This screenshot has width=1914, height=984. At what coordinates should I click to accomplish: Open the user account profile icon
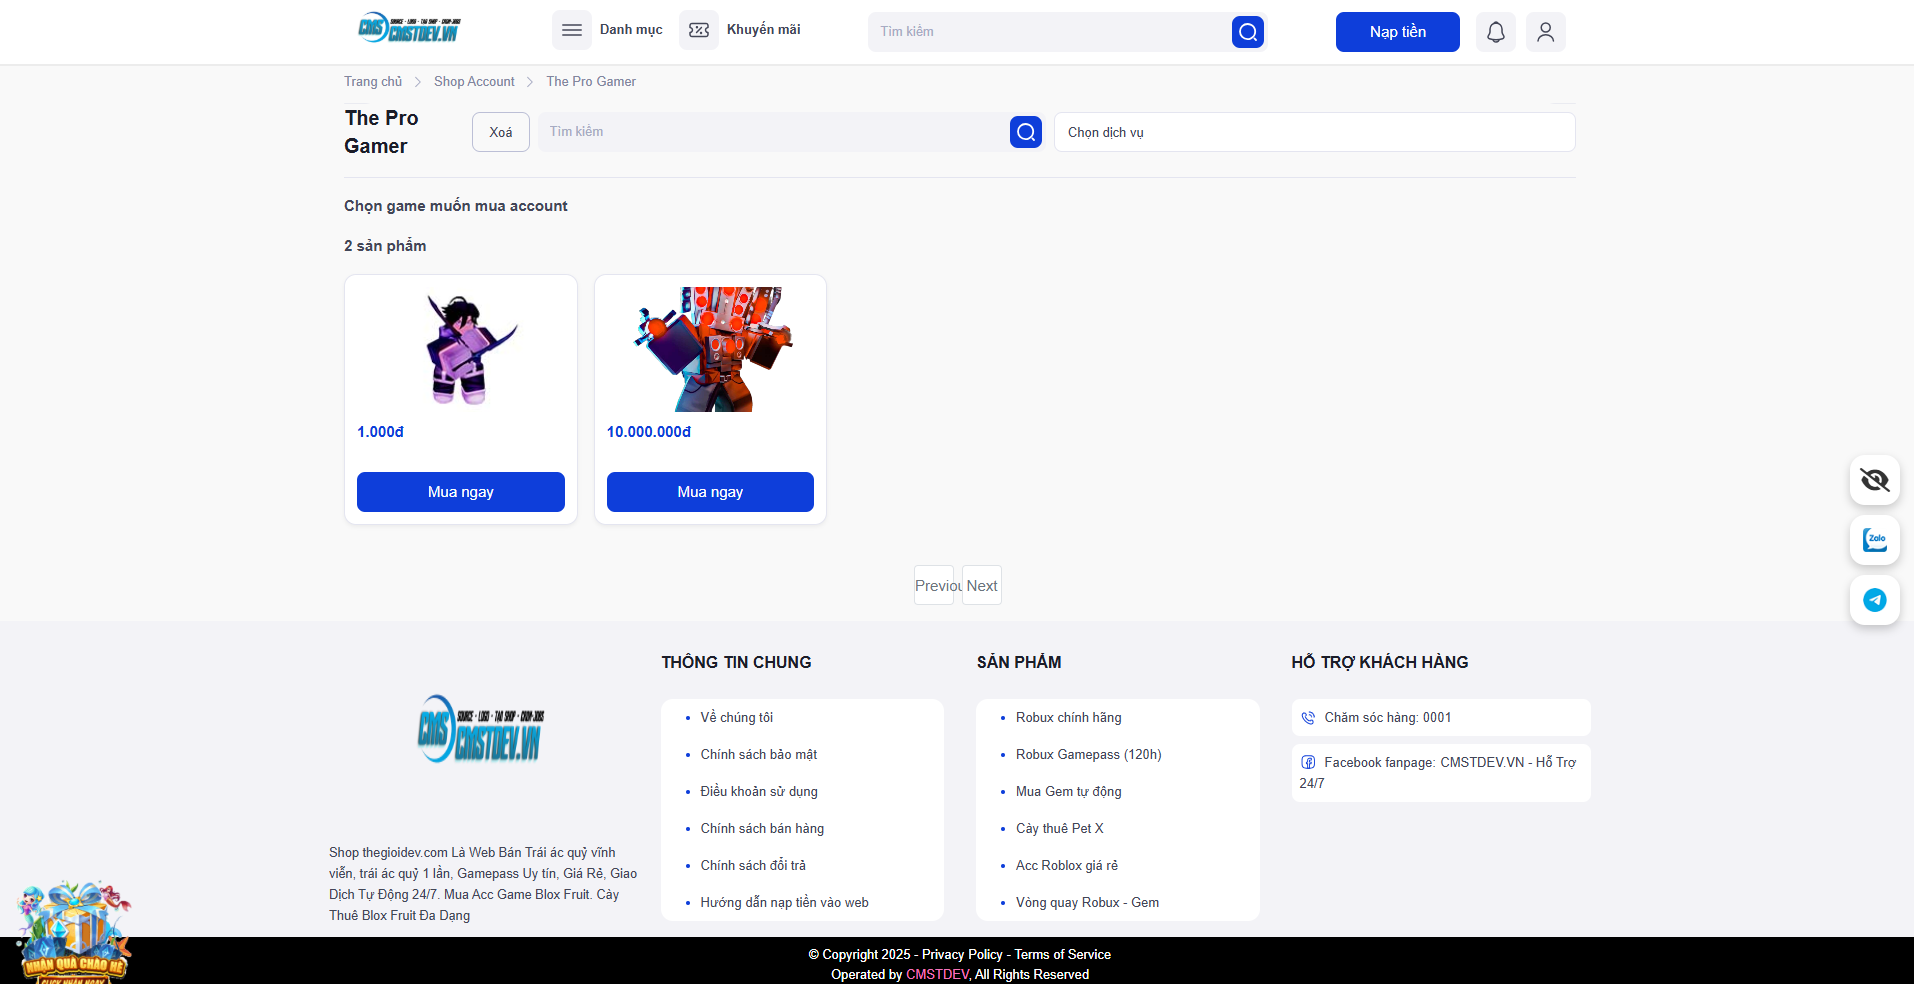pos(1545,32)
